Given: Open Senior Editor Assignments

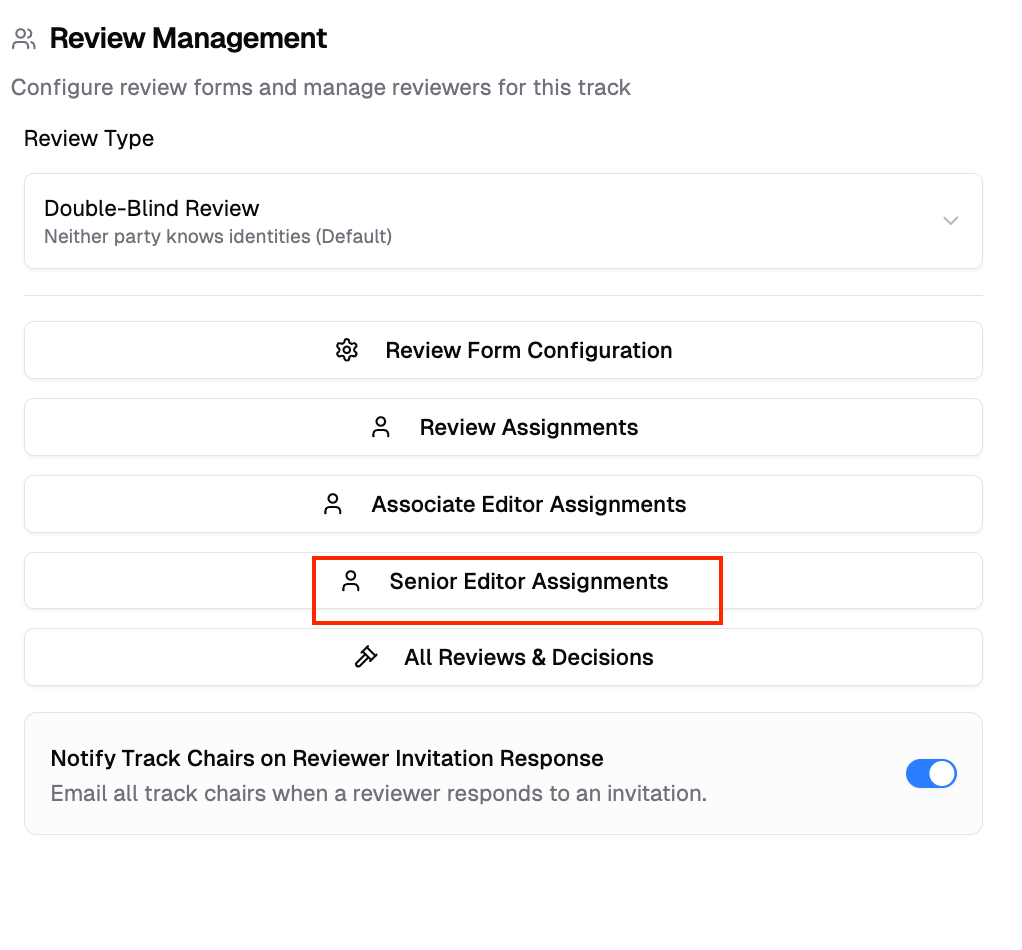Looking at the screenshot, I should click(528, 581).
